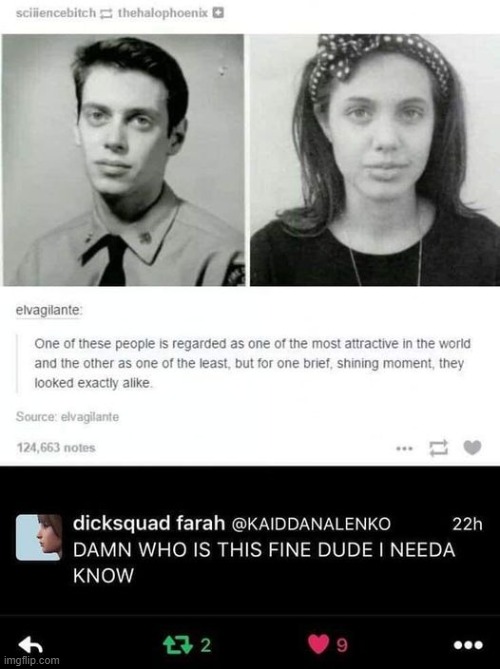Open the tweet's more options dots

(x=468, y=645)
